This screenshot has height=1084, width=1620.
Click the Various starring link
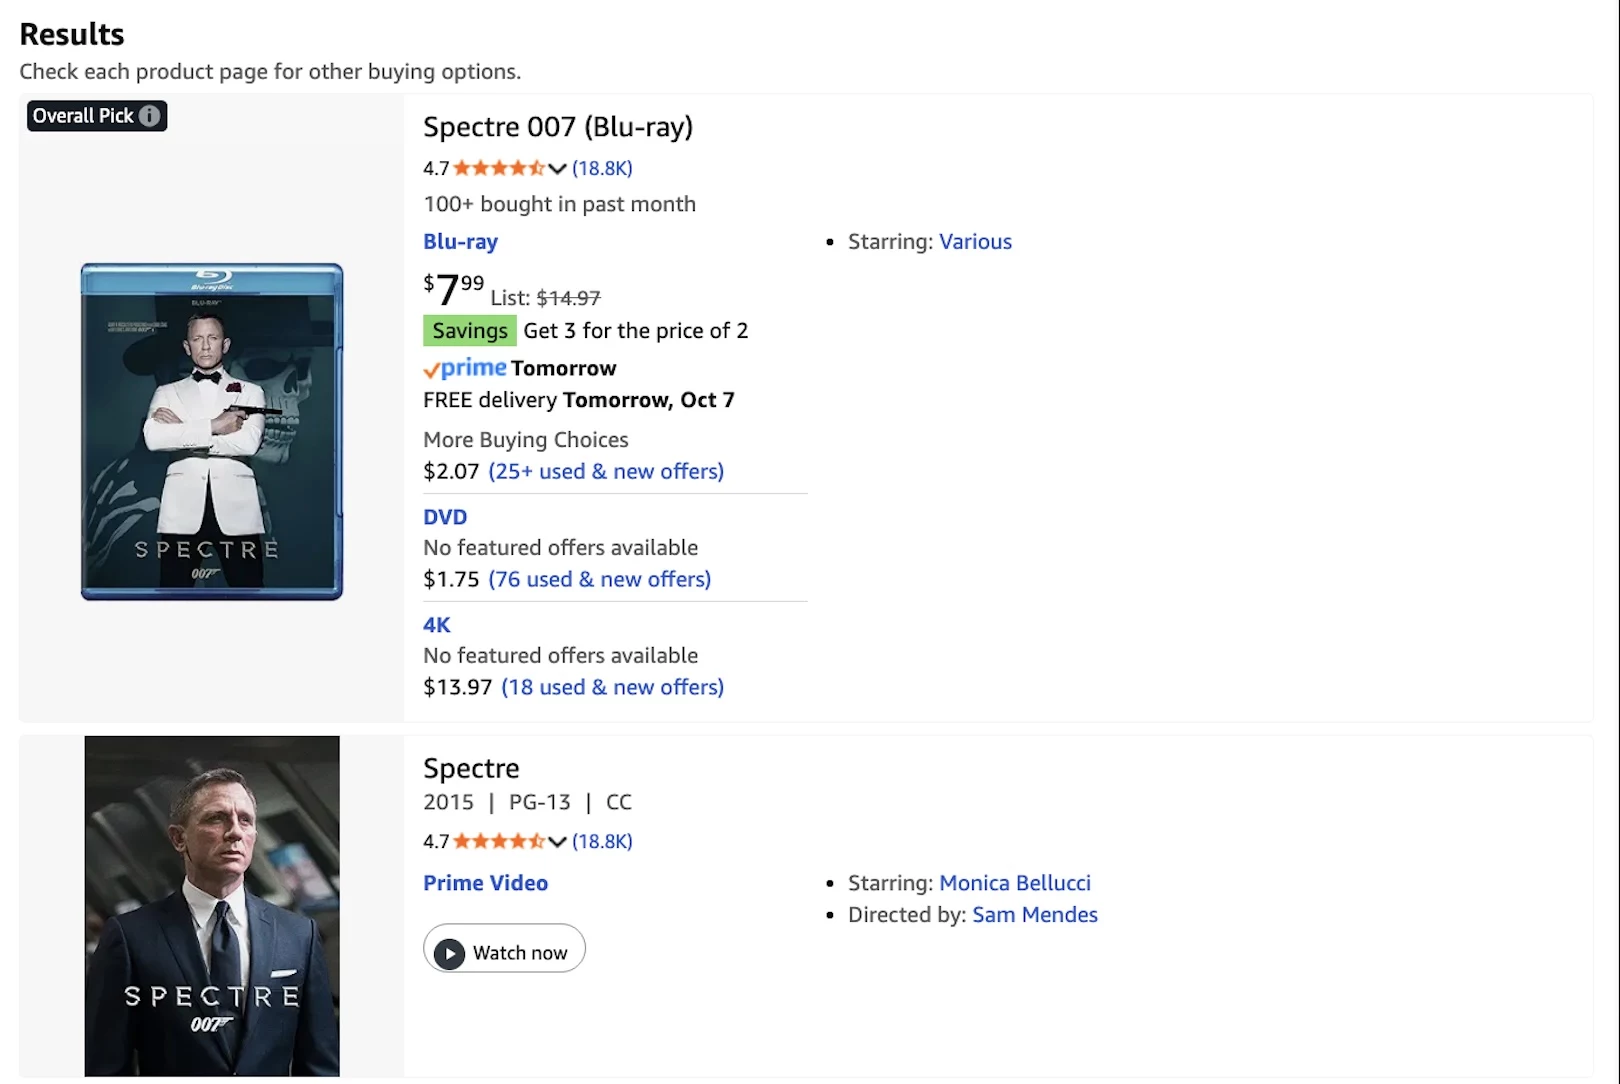click(975, 242)
